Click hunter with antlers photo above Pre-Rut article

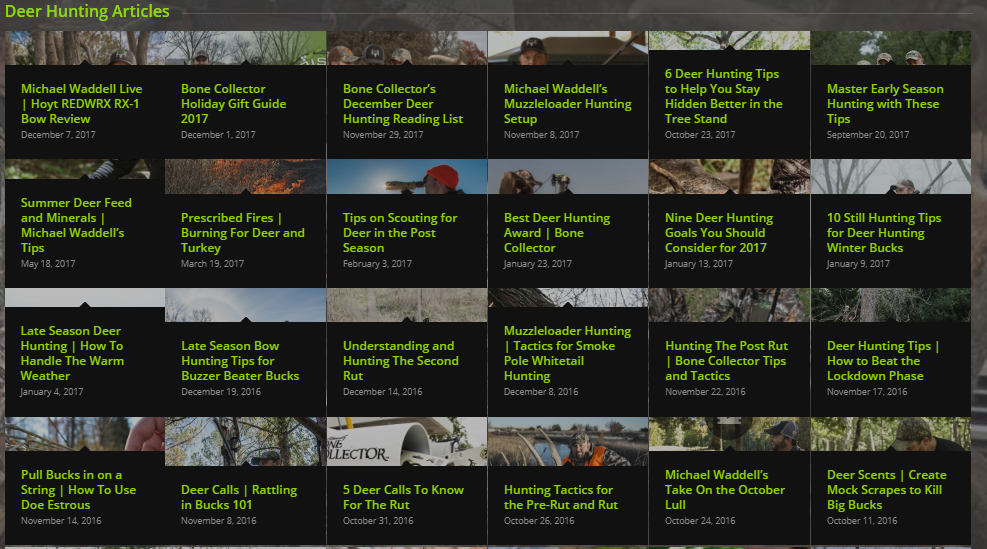[568, 441]
